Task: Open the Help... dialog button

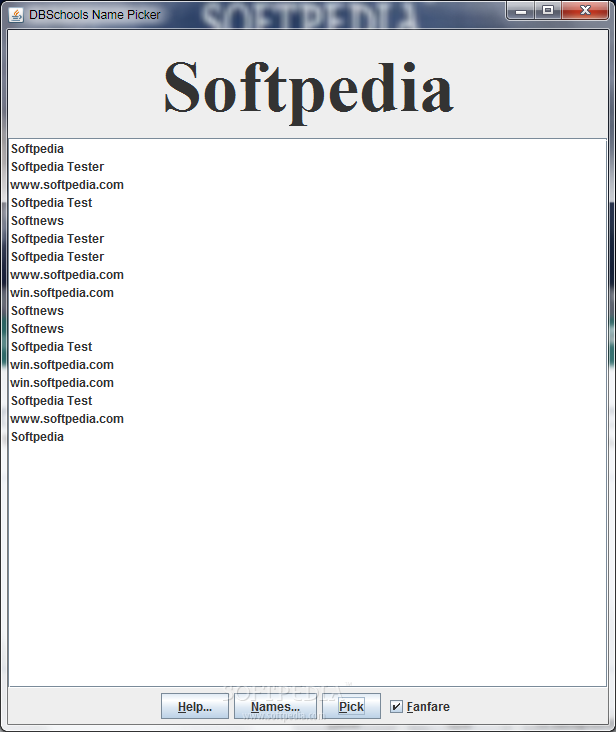Action: tap(195, 706)
